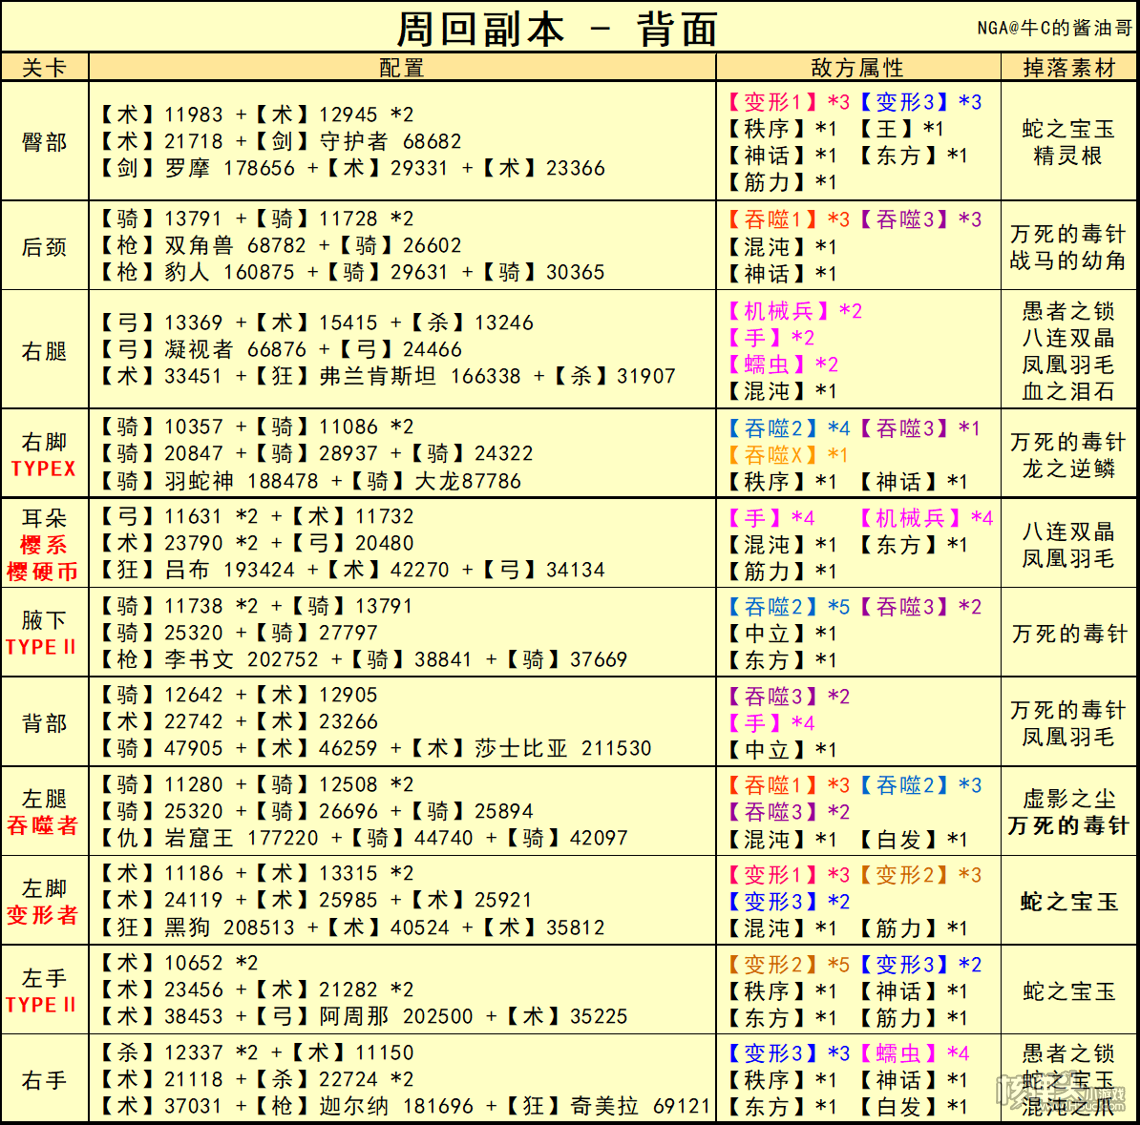Select the 关卡 column header
This screenshot has height=1125, width=1140.
click(44, 68)
